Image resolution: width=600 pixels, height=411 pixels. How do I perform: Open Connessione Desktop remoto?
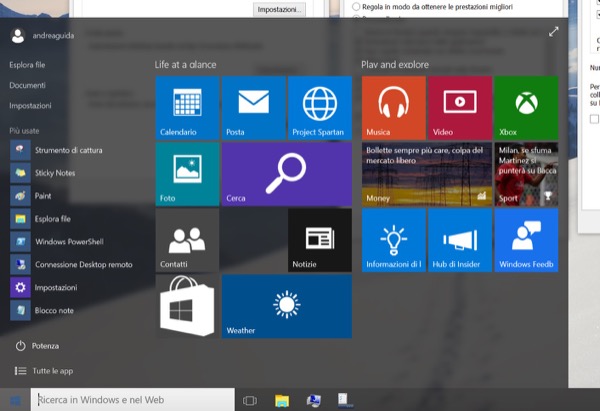pyautogui.click(x=73, y=264)
